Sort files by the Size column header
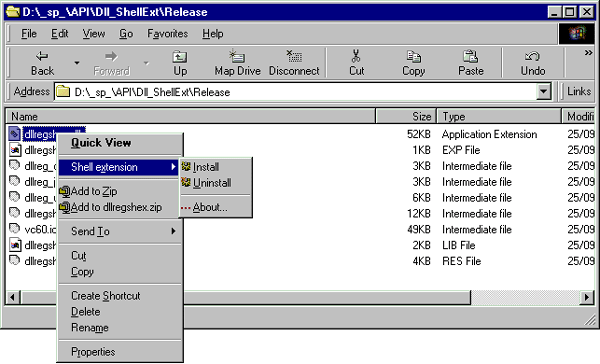The width and height of the screenshot is (600, 364). point(406,116)
